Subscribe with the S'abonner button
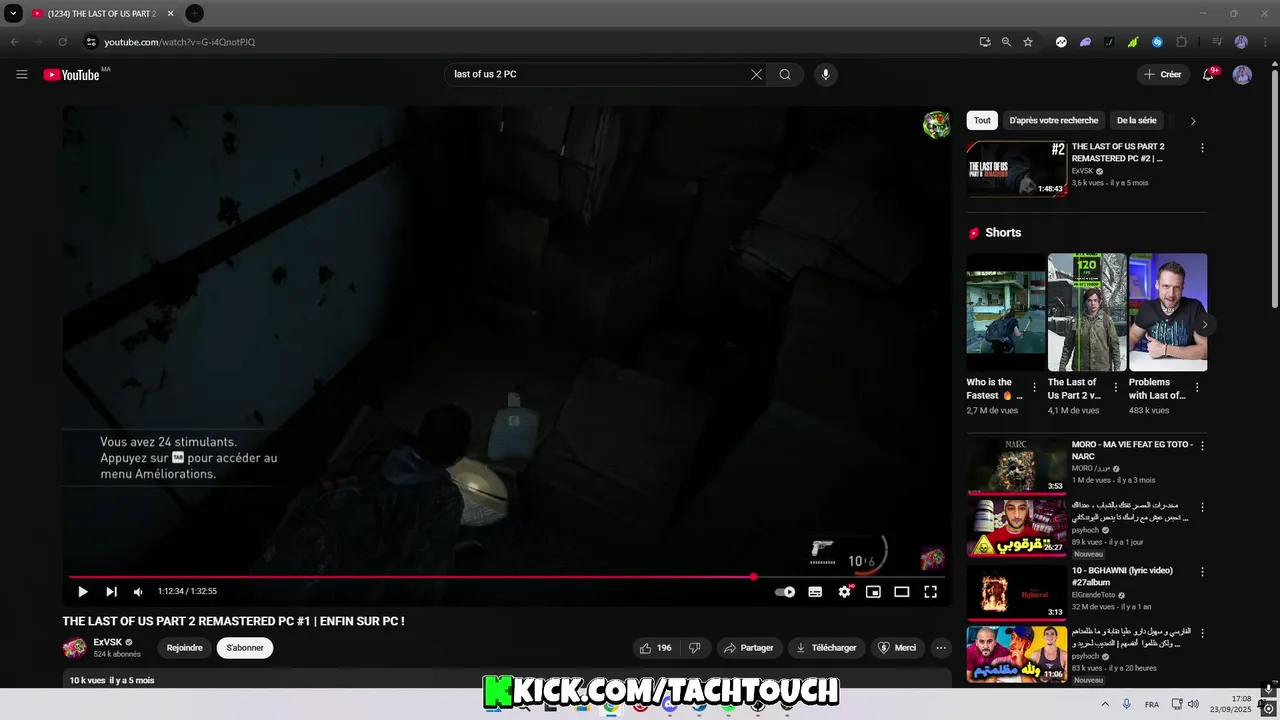Image resolution: width=1280 pixels, height=720 pixels. 245,648
